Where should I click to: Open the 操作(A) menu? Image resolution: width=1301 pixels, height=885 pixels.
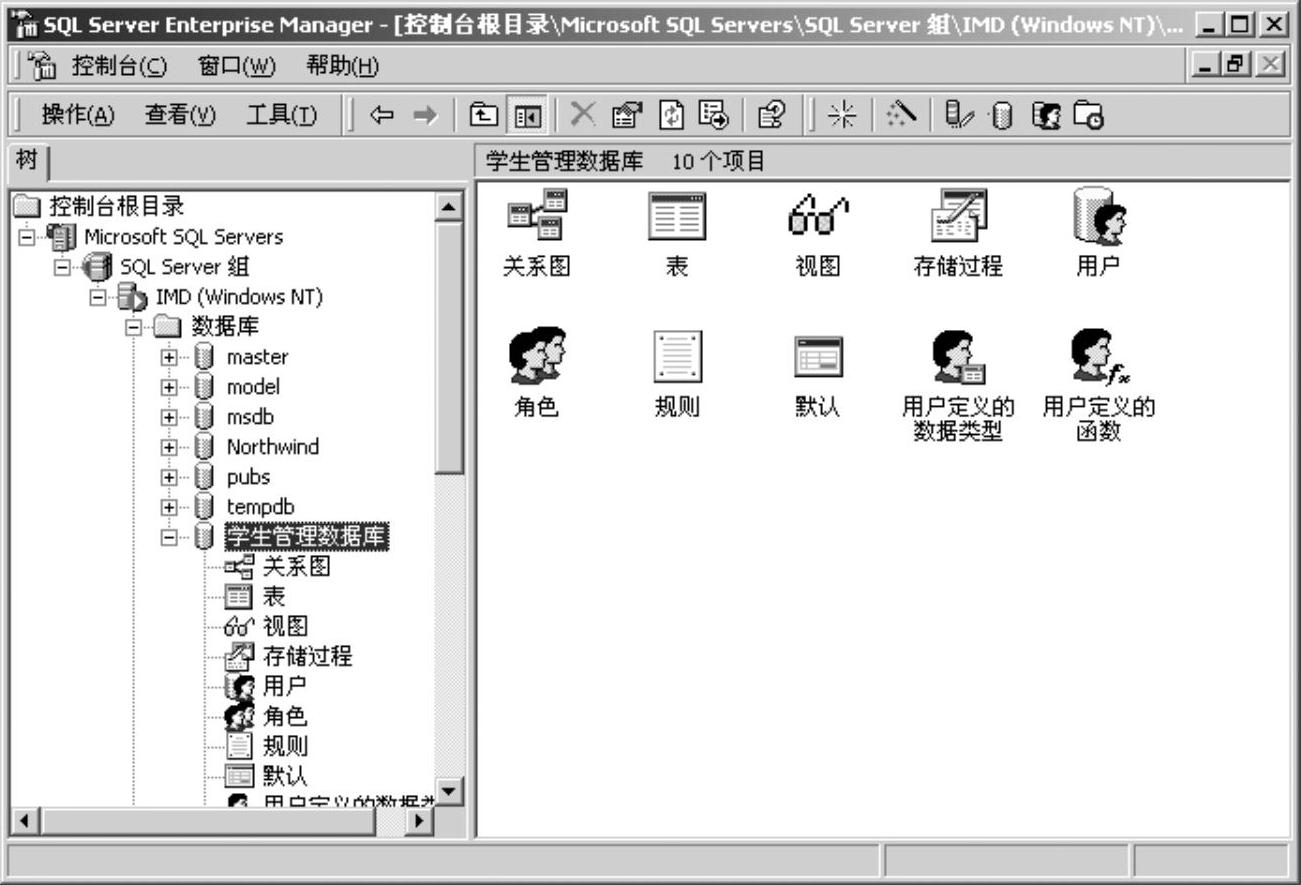pos(78,116)
